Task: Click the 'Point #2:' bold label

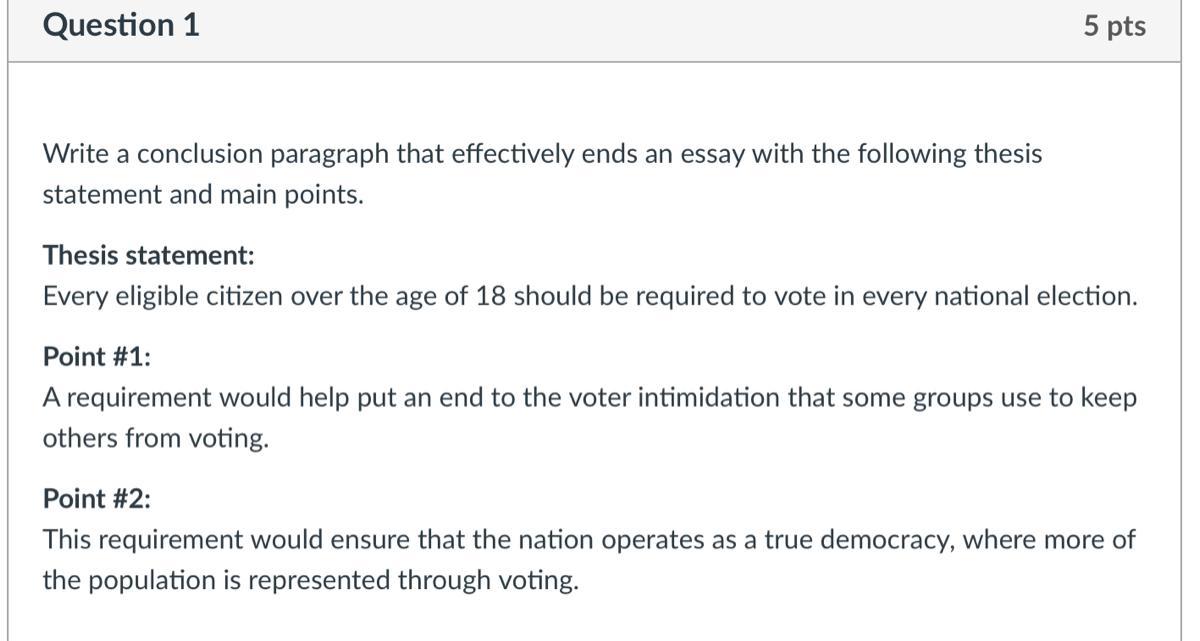Action: point(97,499)
